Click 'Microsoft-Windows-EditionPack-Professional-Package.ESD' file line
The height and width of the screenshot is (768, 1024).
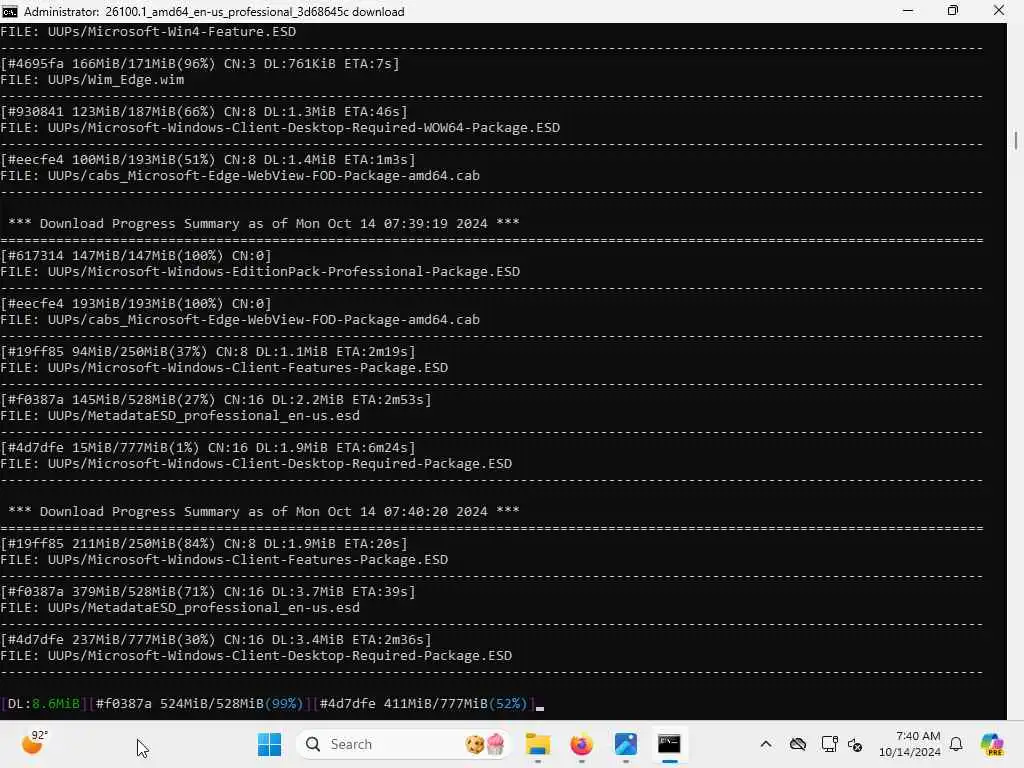point(260,272)
